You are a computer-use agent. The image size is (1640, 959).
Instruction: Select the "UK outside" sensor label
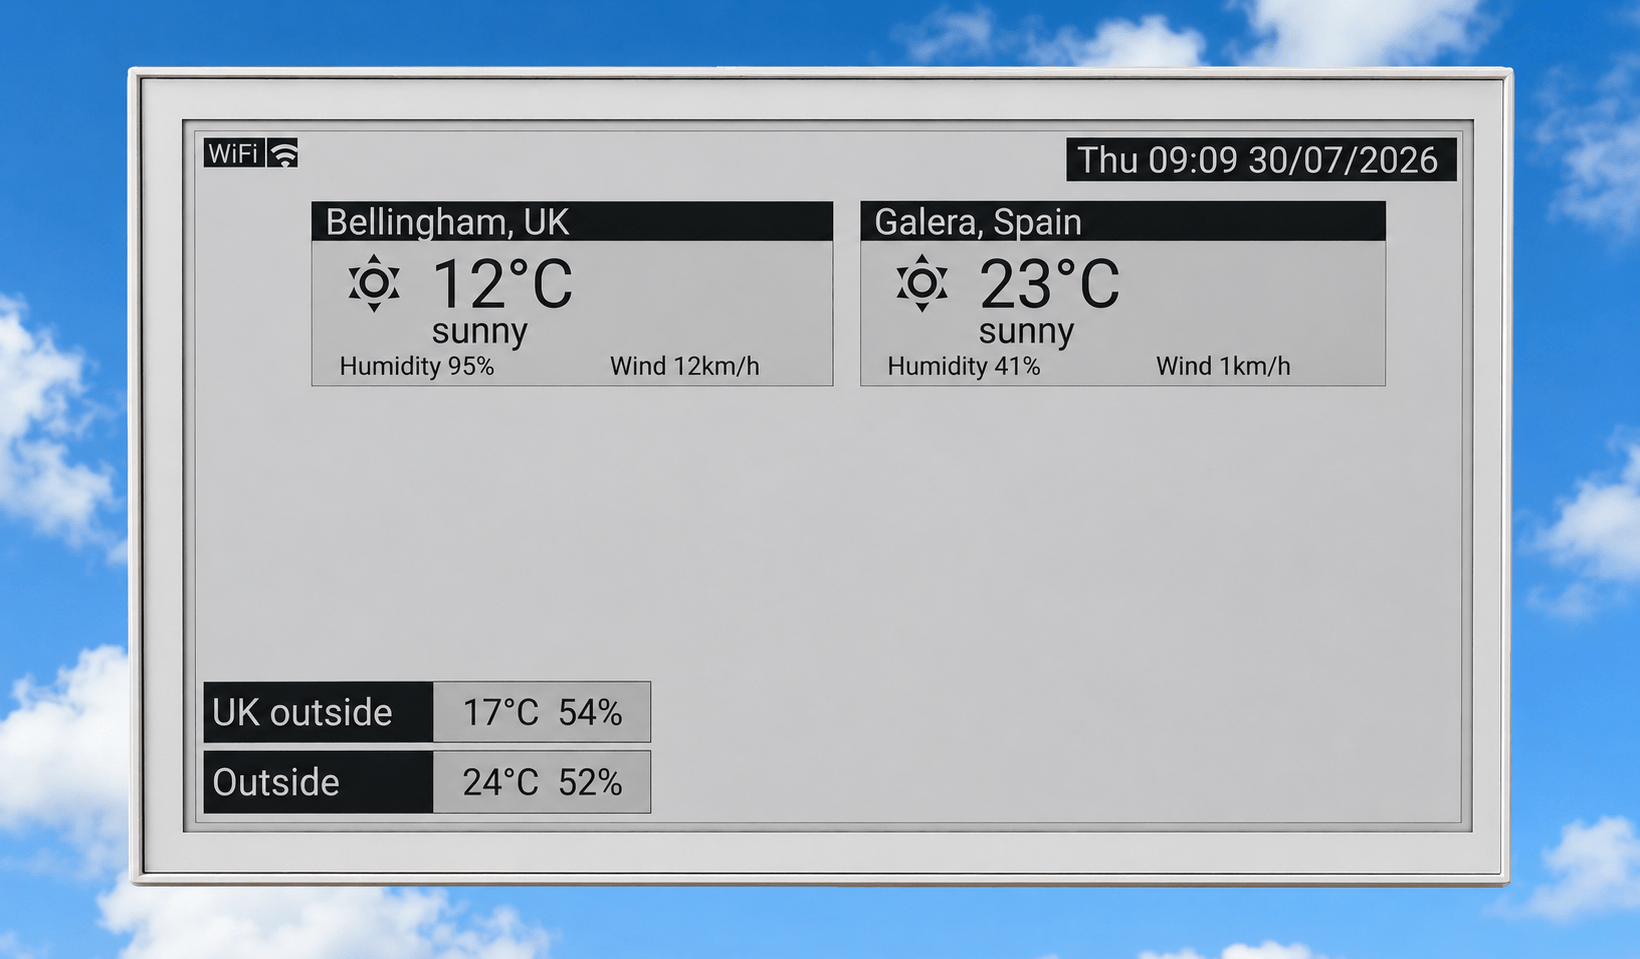[x=318, y=712]
